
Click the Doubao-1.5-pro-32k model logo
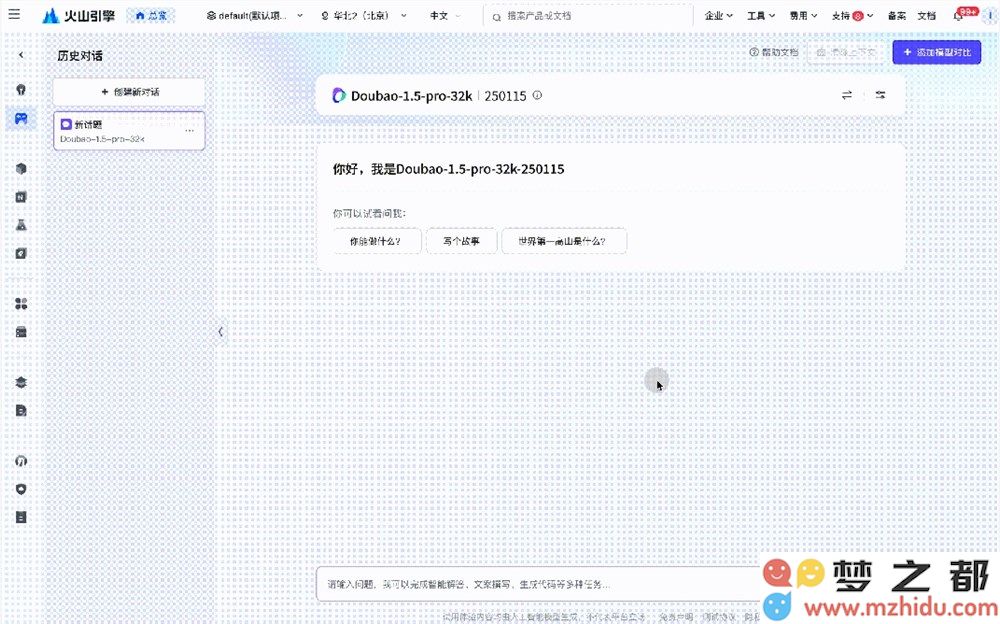pyautogui.click(x=339, y=96)
